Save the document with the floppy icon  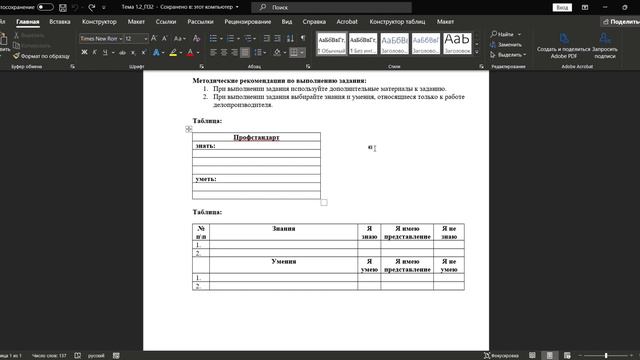(63, 7)
